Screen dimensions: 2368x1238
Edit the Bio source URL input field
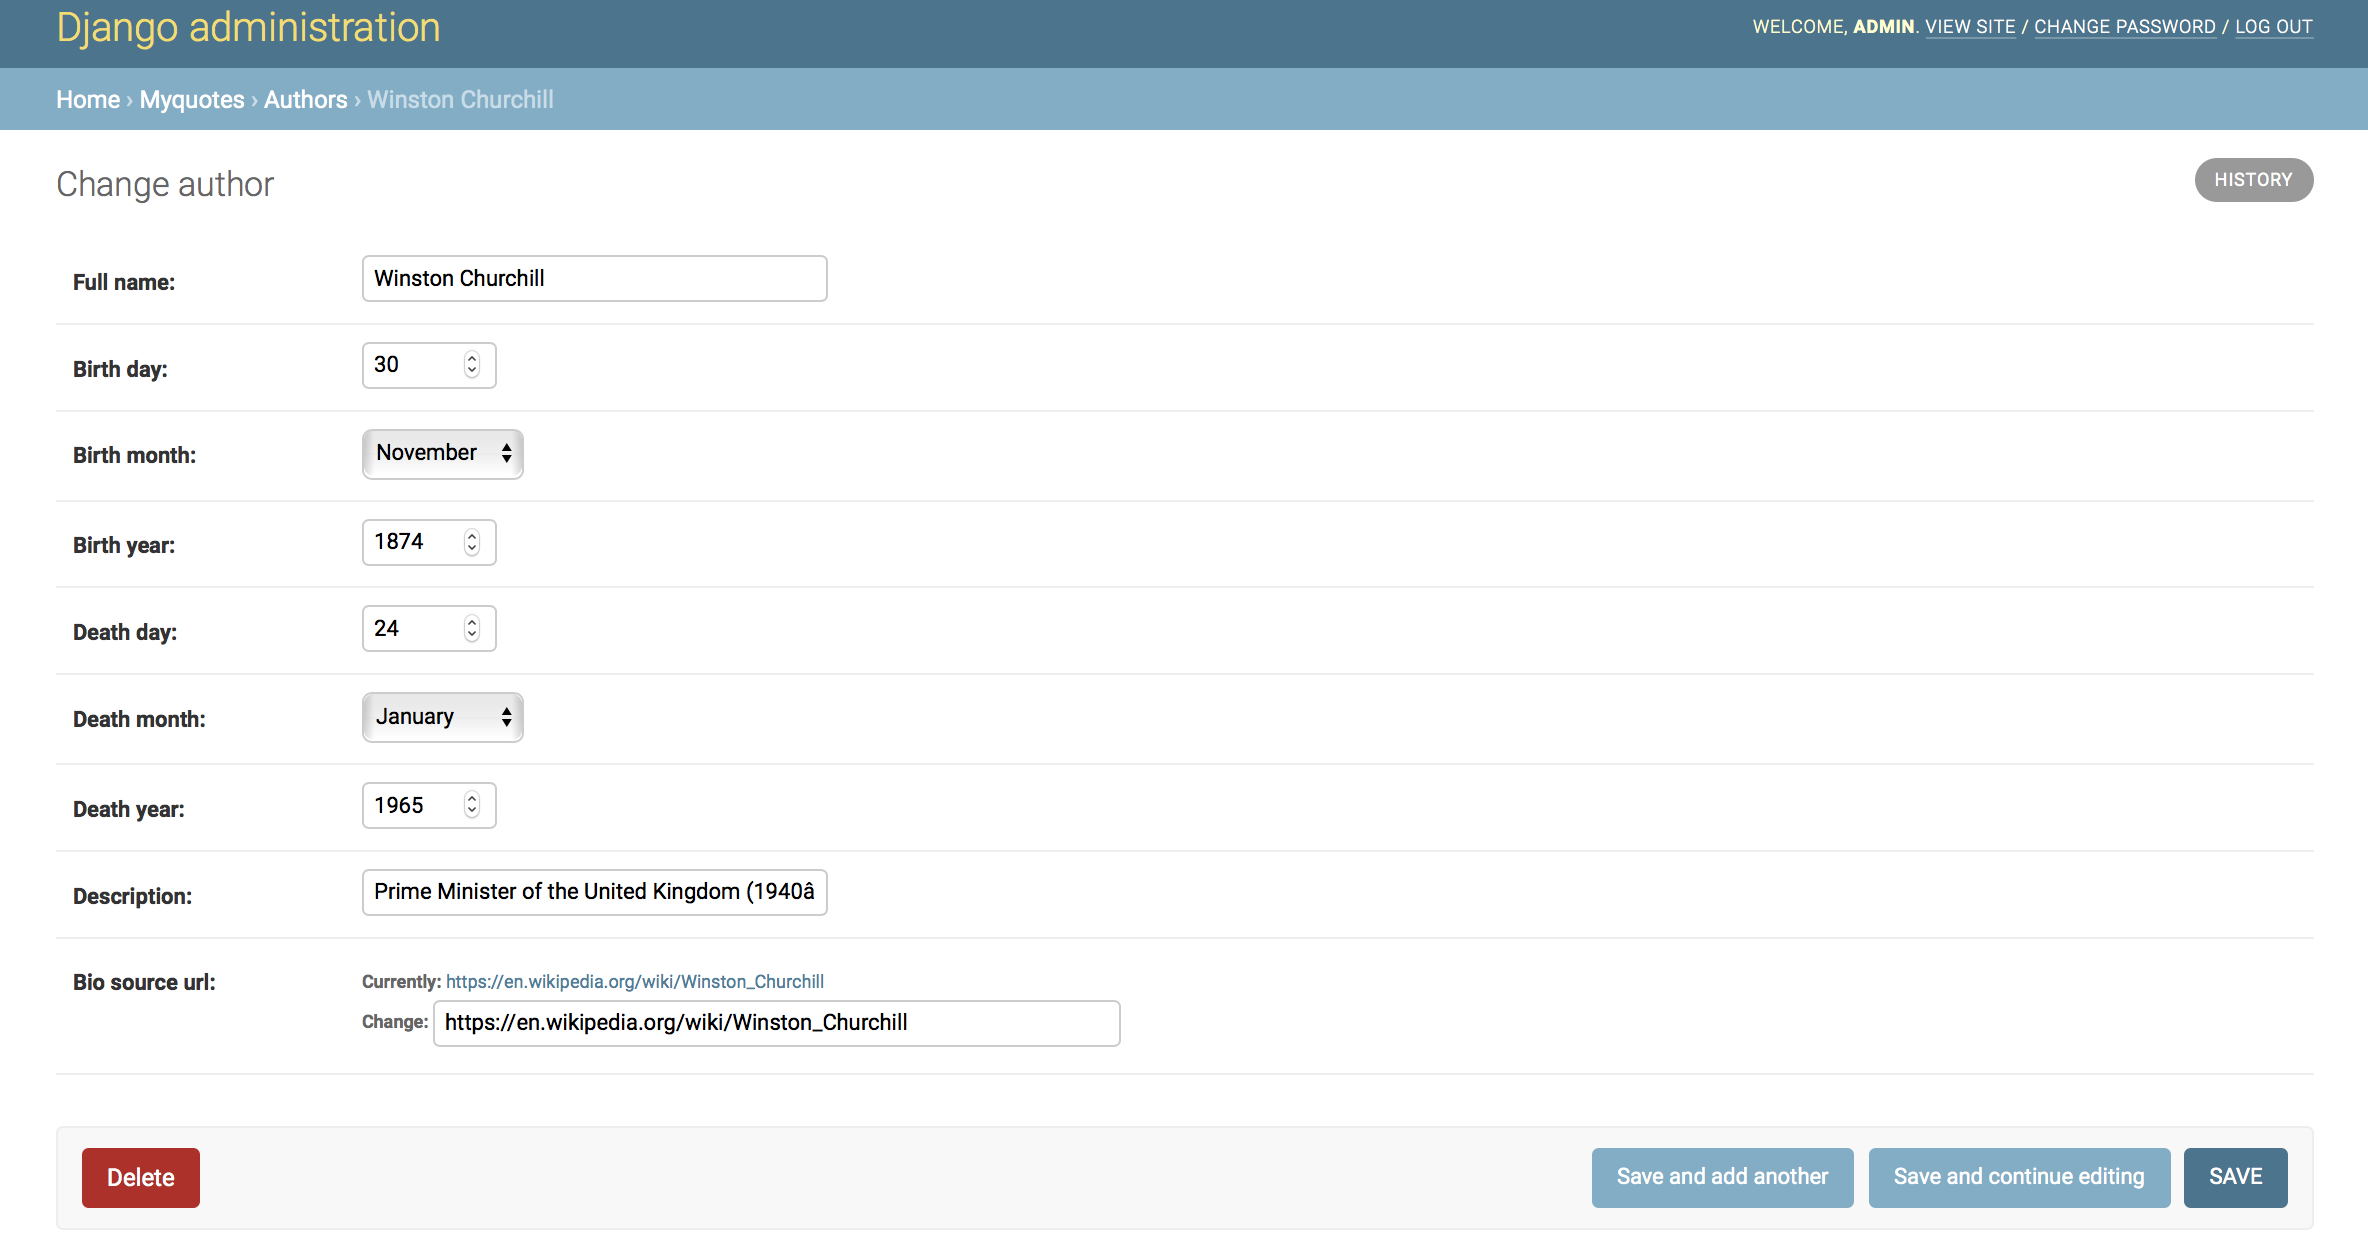pyautogui.click(x=778, y=1022)
